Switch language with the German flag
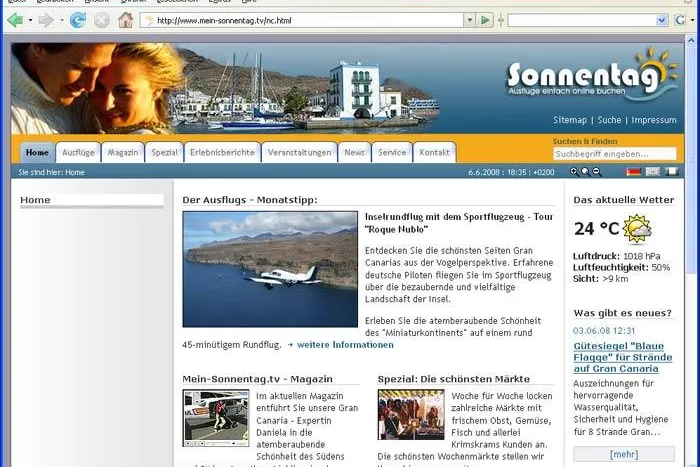This screenshot has height=467, width=700. tap(633, 172)
